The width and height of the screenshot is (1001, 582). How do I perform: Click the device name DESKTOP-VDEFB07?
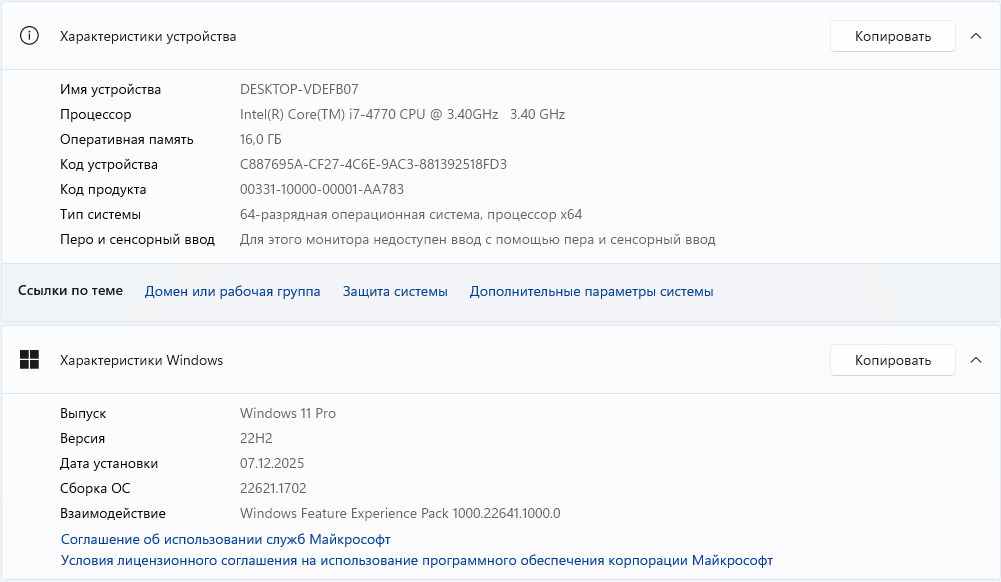pyautogui.click(x=299, y=89)
